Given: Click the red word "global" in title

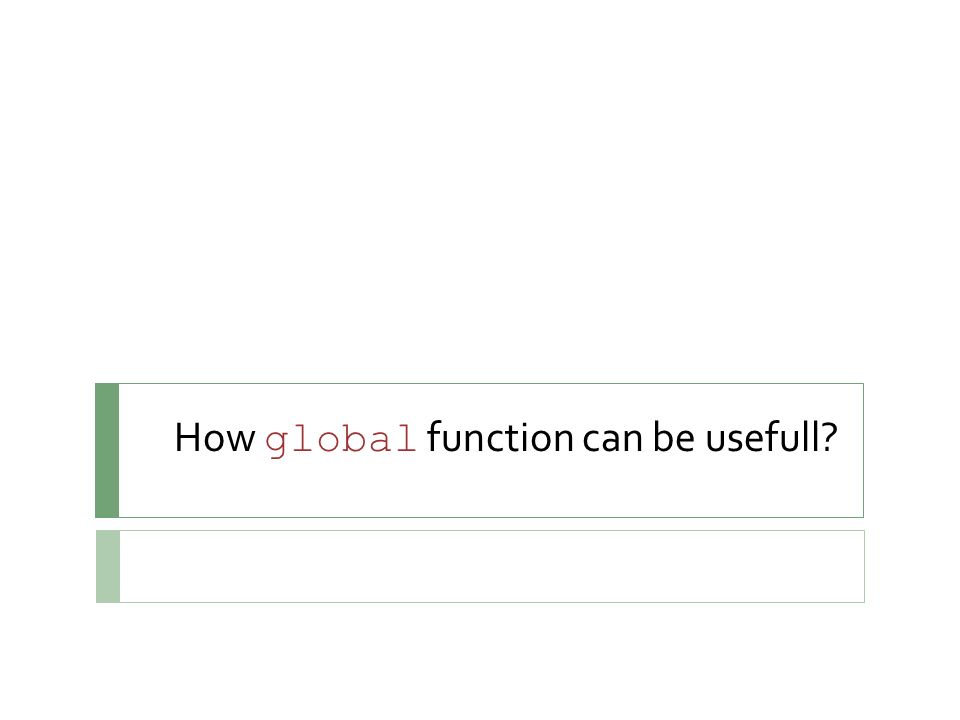Looking at the screenshot, I should pos(340,440).
